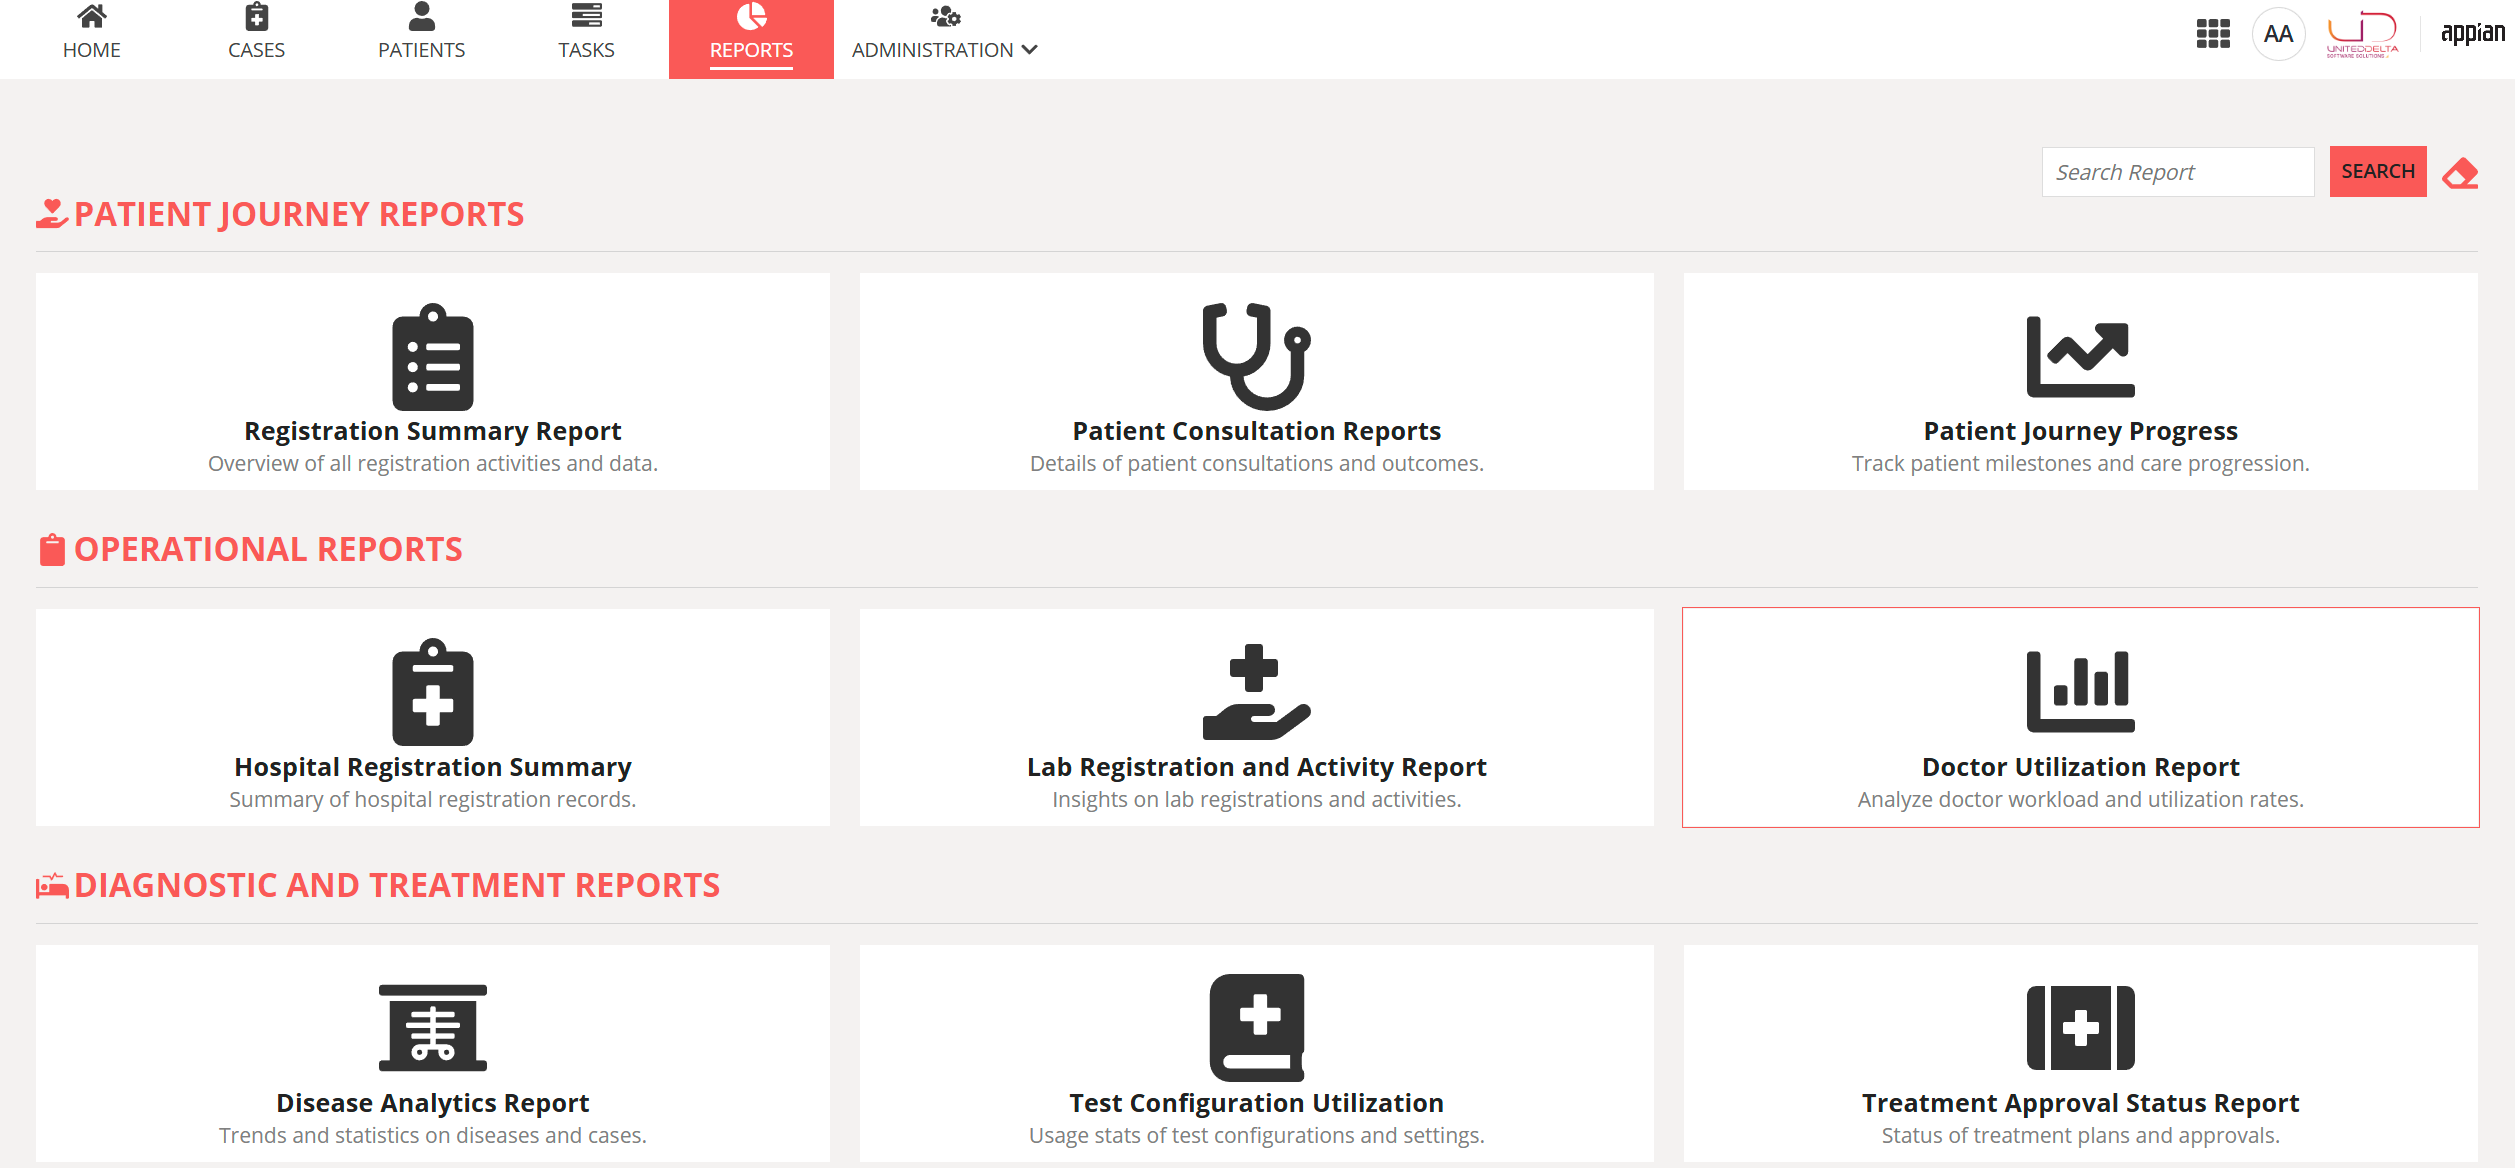This screenshot has height=1168, width=2515.
Task: Open Test Configuration Utilization title
Action: [x=1256, y=1103]
